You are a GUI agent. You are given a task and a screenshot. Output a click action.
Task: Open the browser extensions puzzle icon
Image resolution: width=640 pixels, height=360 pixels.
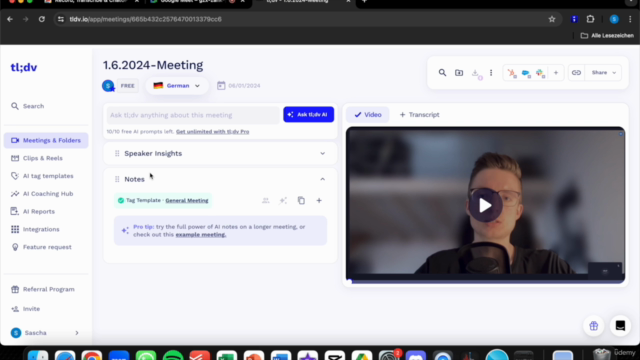tap(590, 19)
